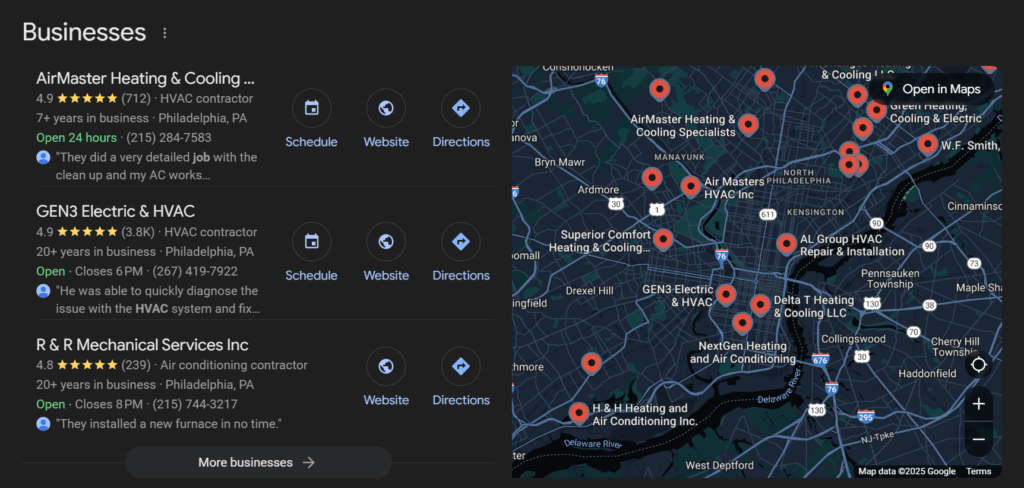This screenshot has height=488, width=1024.
Task: Open the map in Google Maps
Action: (x=932, y=89)
